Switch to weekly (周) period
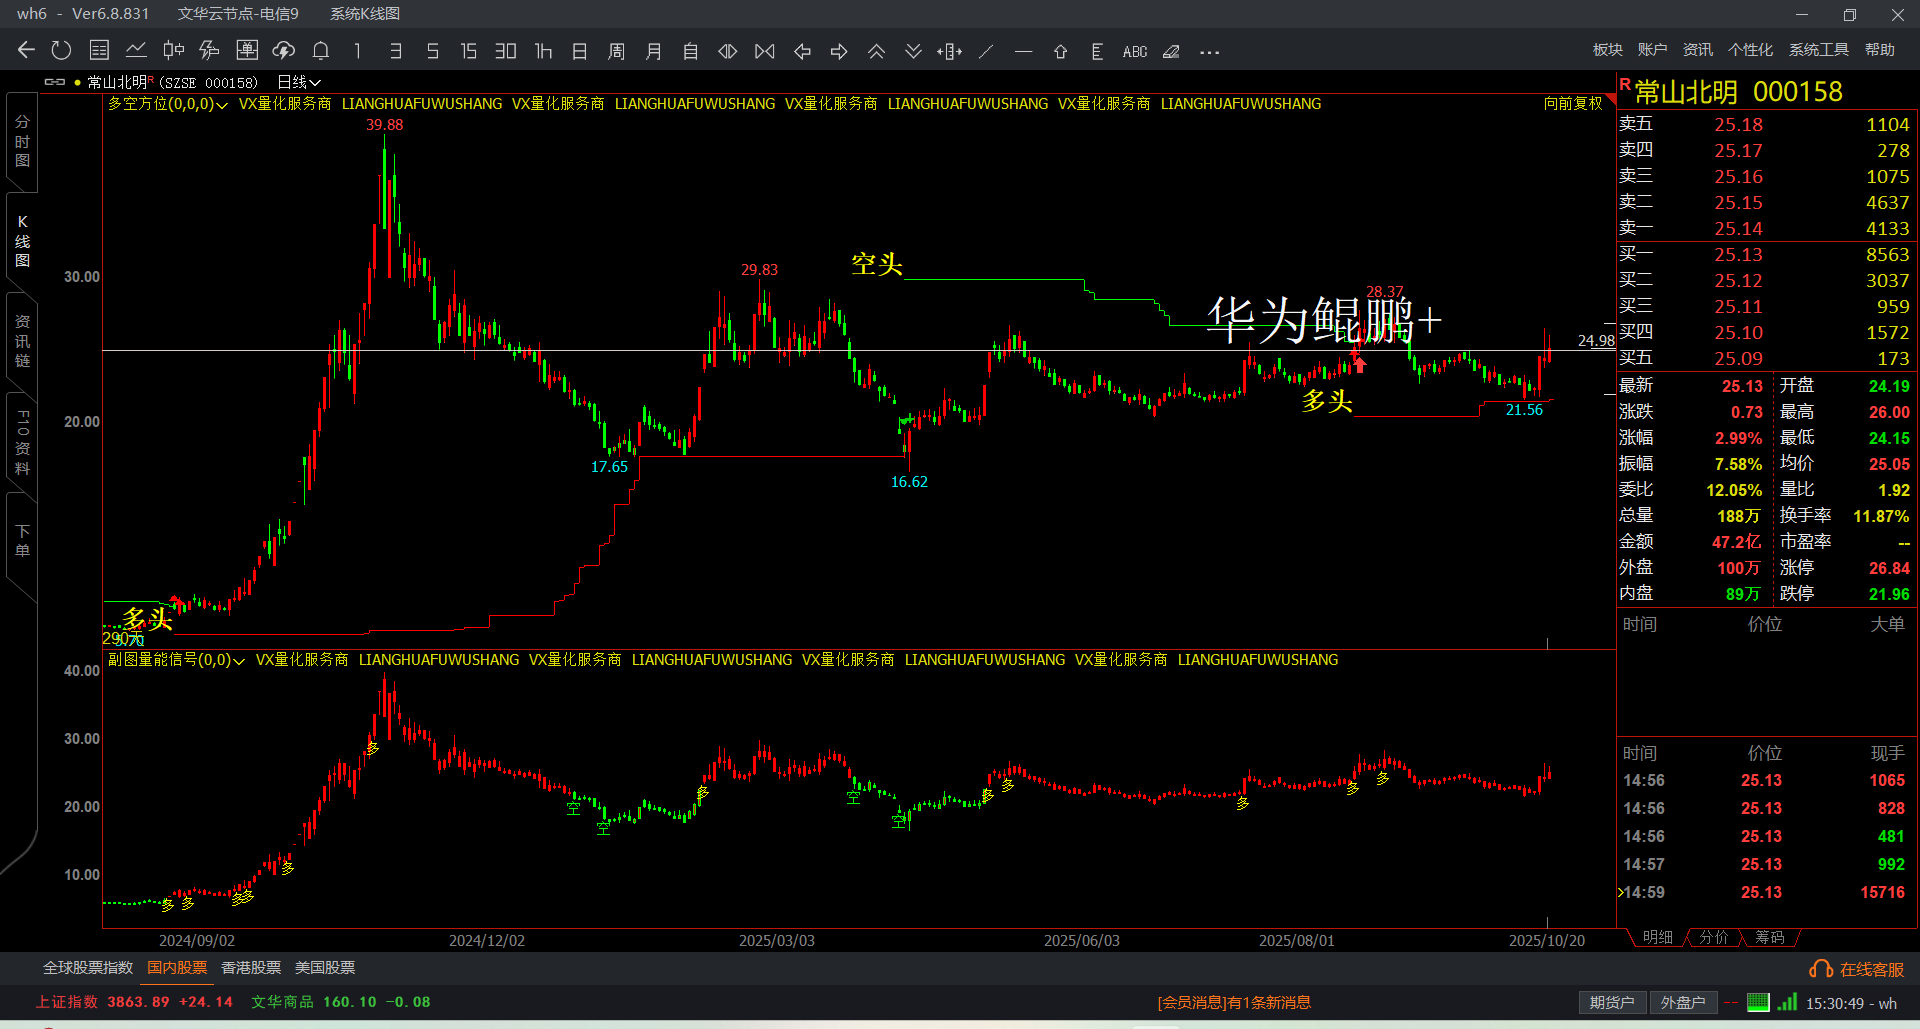 [x=616, y=51]
